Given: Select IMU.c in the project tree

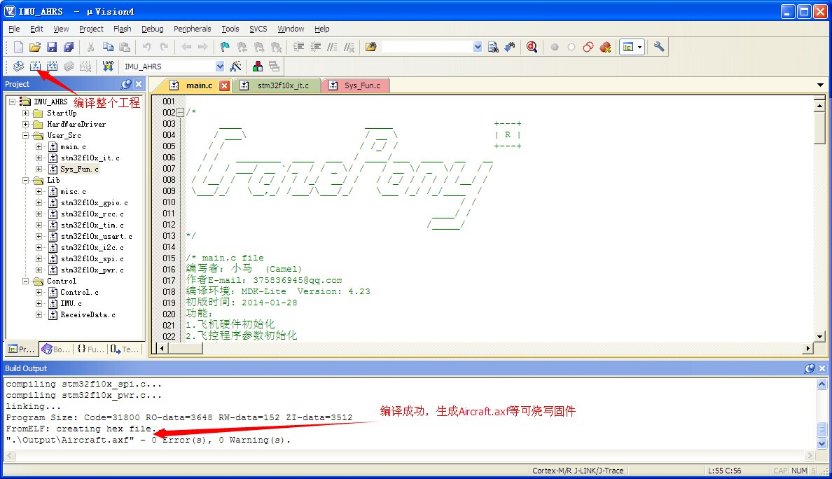Looking at the screenshot, I should coord(73,303).
